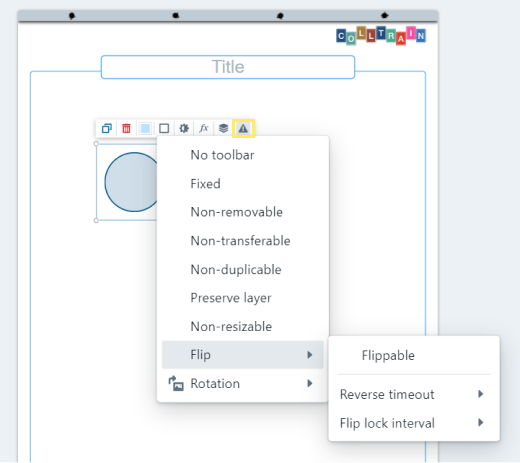Image resolution: width=520 pixels, height=463 pixels.
Task: Click the Colltrain logo
Action: [x=381, y=35]
